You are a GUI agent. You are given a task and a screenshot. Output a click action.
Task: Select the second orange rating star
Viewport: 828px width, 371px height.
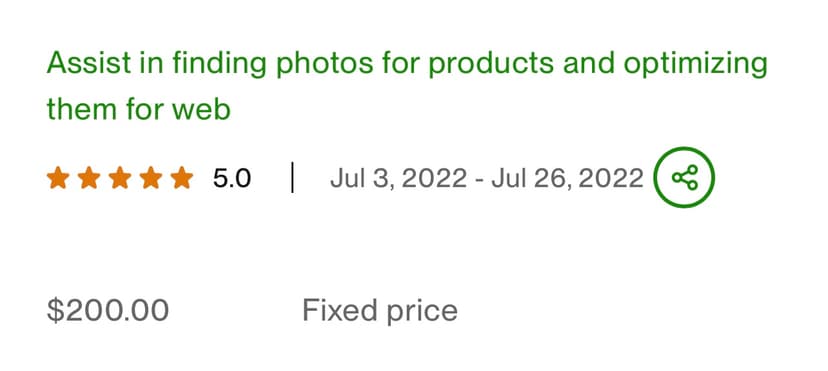[89, 178]
